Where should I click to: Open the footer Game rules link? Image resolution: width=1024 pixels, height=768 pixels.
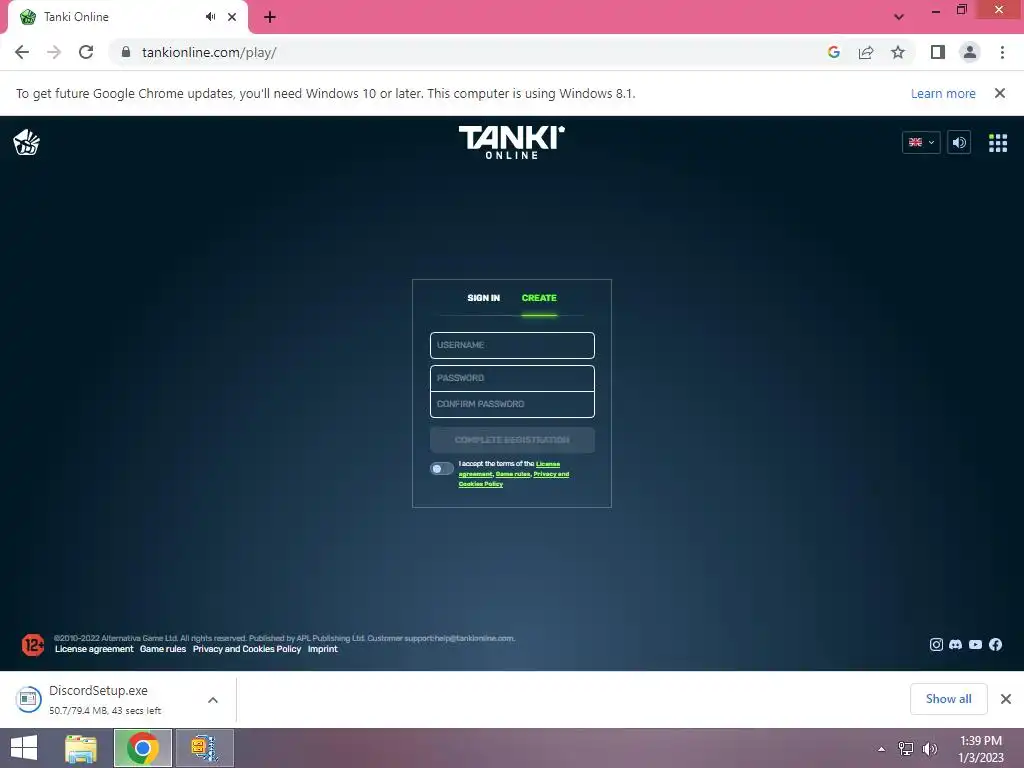163,649
